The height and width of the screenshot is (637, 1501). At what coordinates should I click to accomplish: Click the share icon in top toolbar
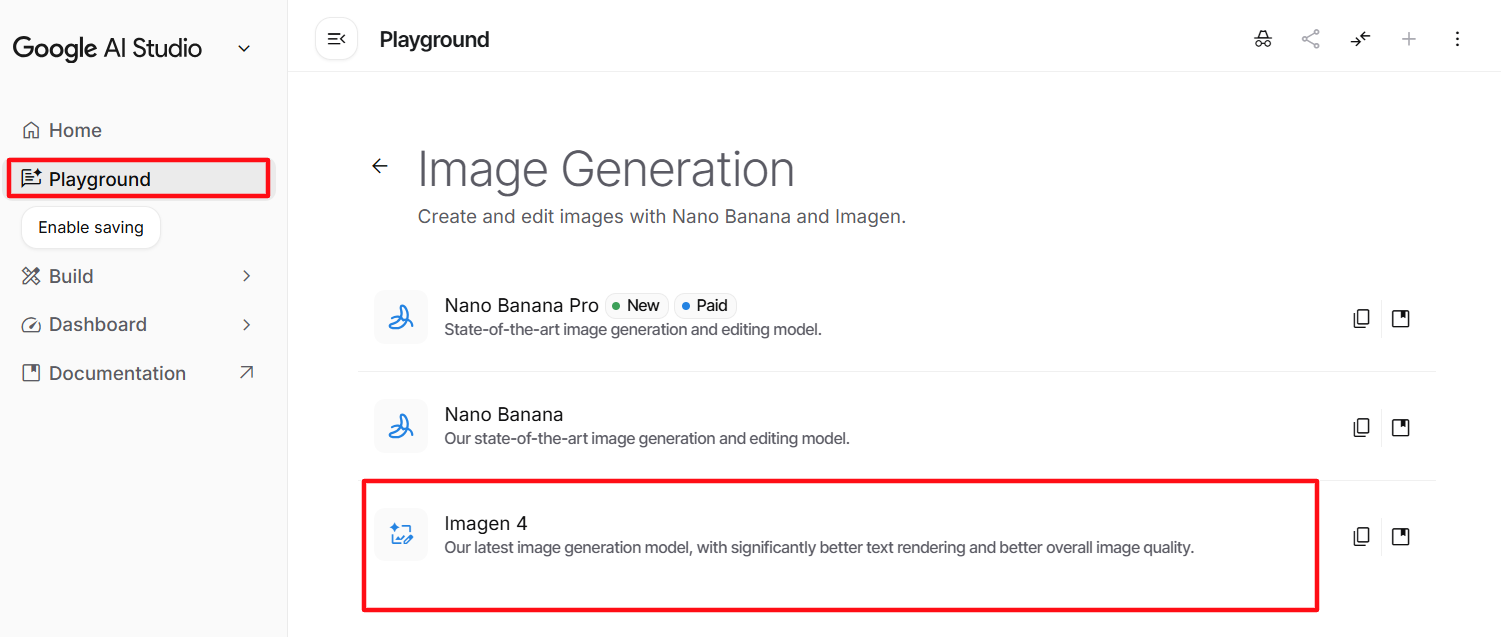tap(1310, 39)
